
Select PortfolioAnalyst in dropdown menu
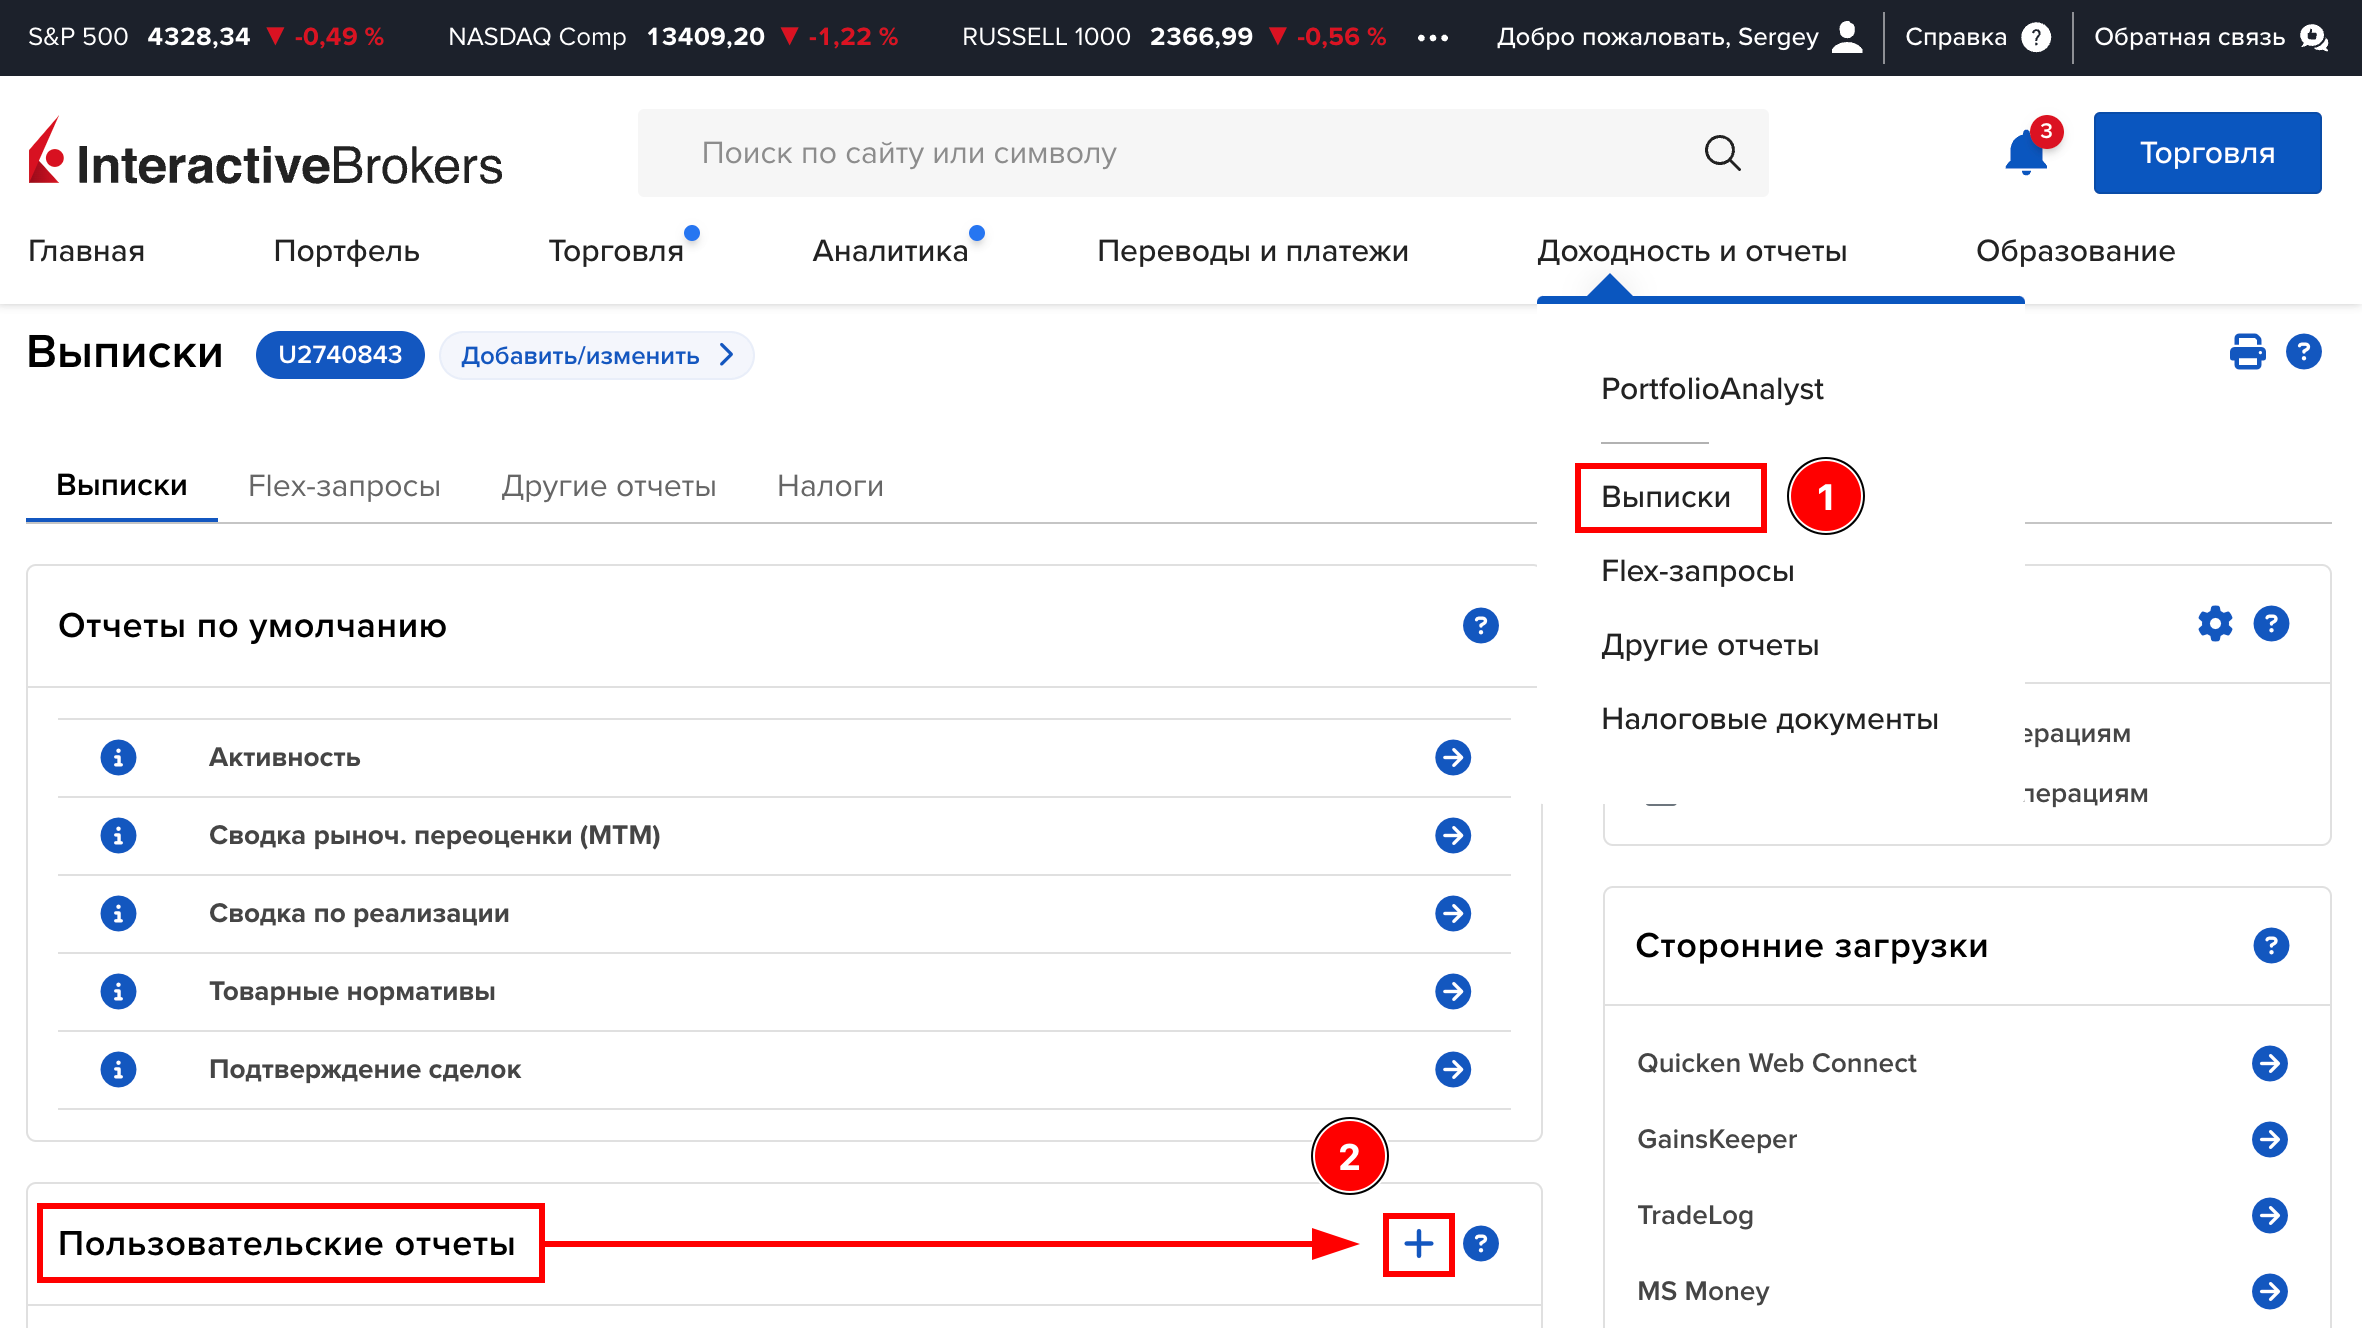point(1712,389)
